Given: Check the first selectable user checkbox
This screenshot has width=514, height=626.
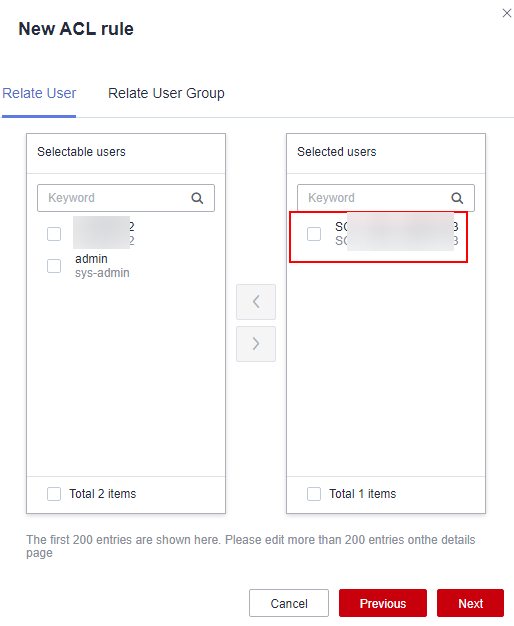Looking at the screenshot, I should pos(54,234).
